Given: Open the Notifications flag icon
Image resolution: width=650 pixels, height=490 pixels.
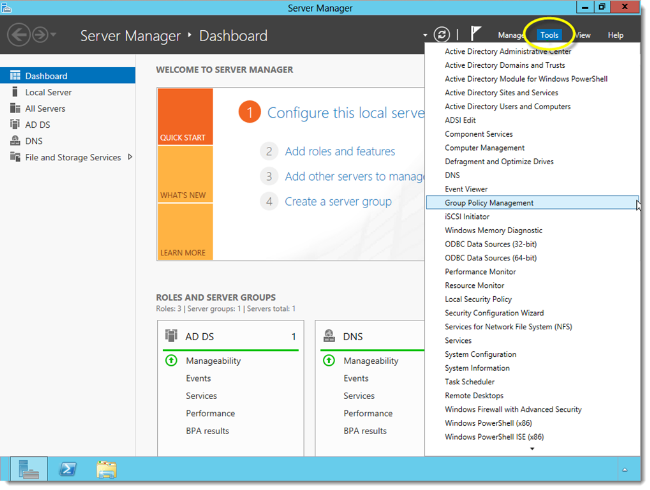Looking at the screenshot, I should click(475, 34).
